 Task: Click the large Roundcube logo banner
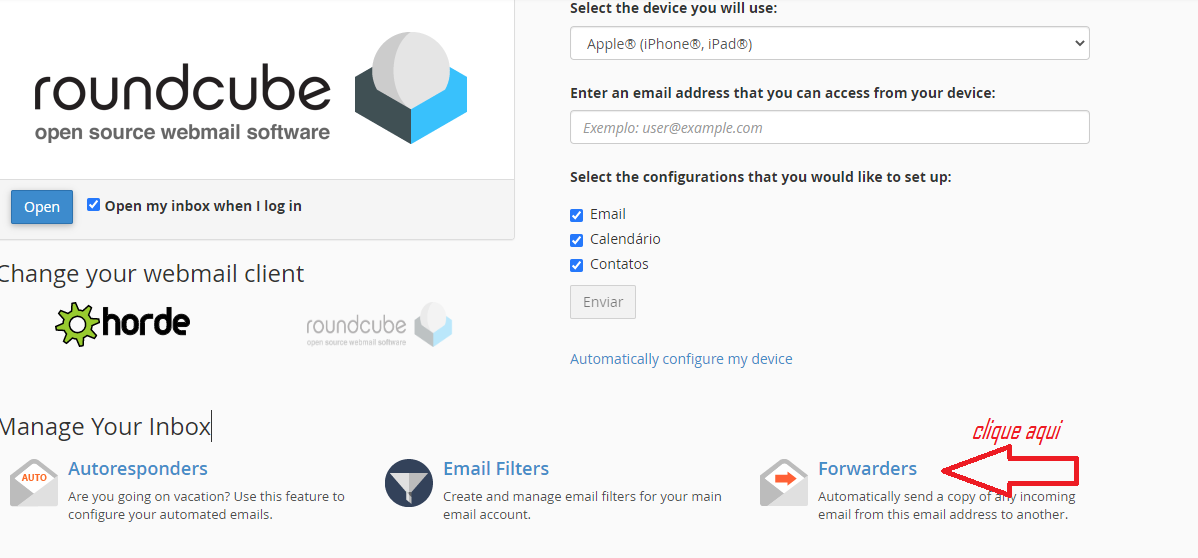[251, 88]
